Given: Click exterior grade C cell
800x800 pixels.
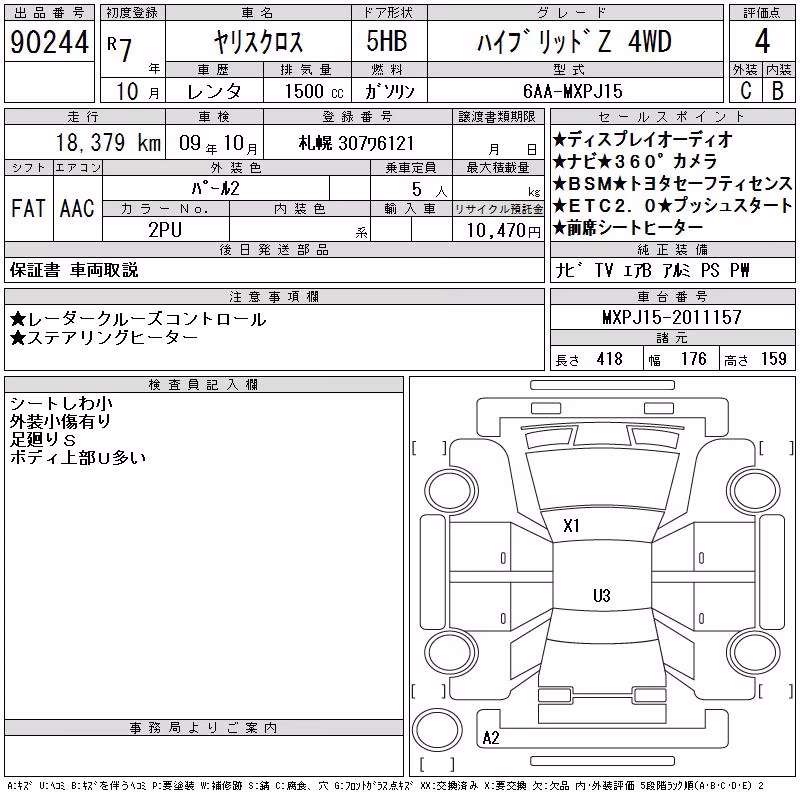Looking at the screenshot, I should pyautogui.click(x=745, y=91).
